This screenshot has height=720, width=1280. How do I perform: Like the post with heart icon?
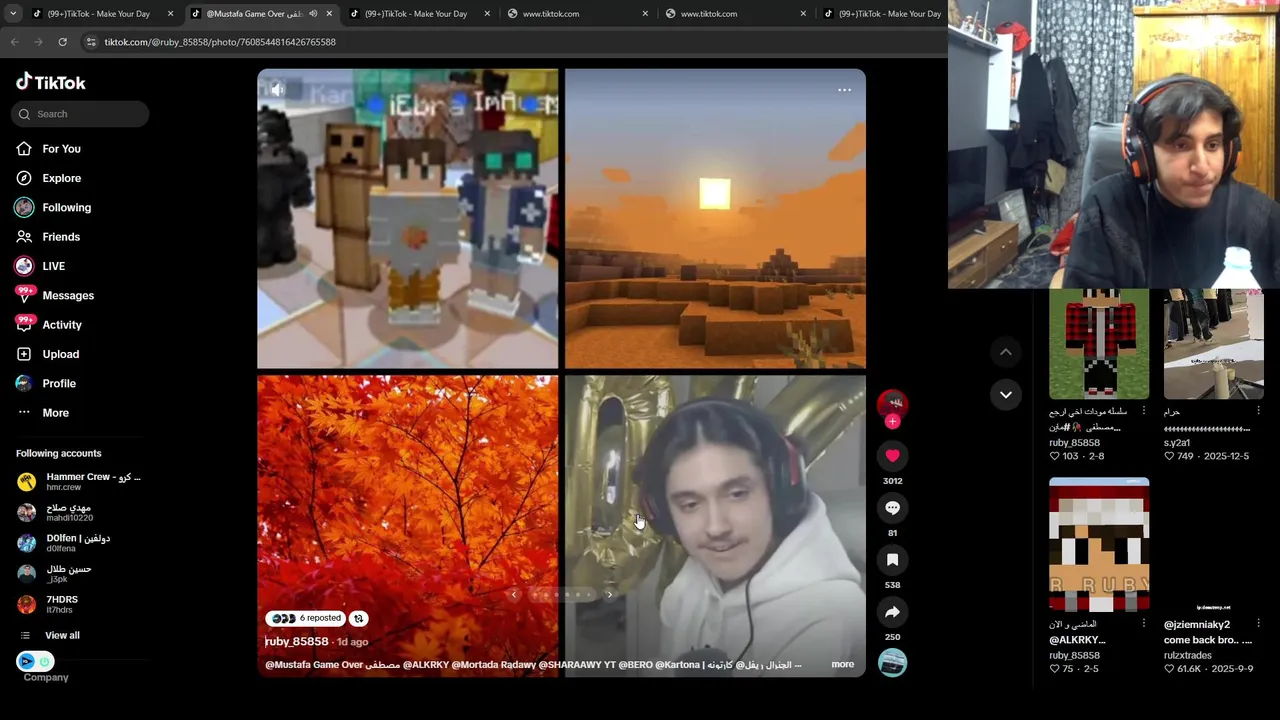pos(892,456)
